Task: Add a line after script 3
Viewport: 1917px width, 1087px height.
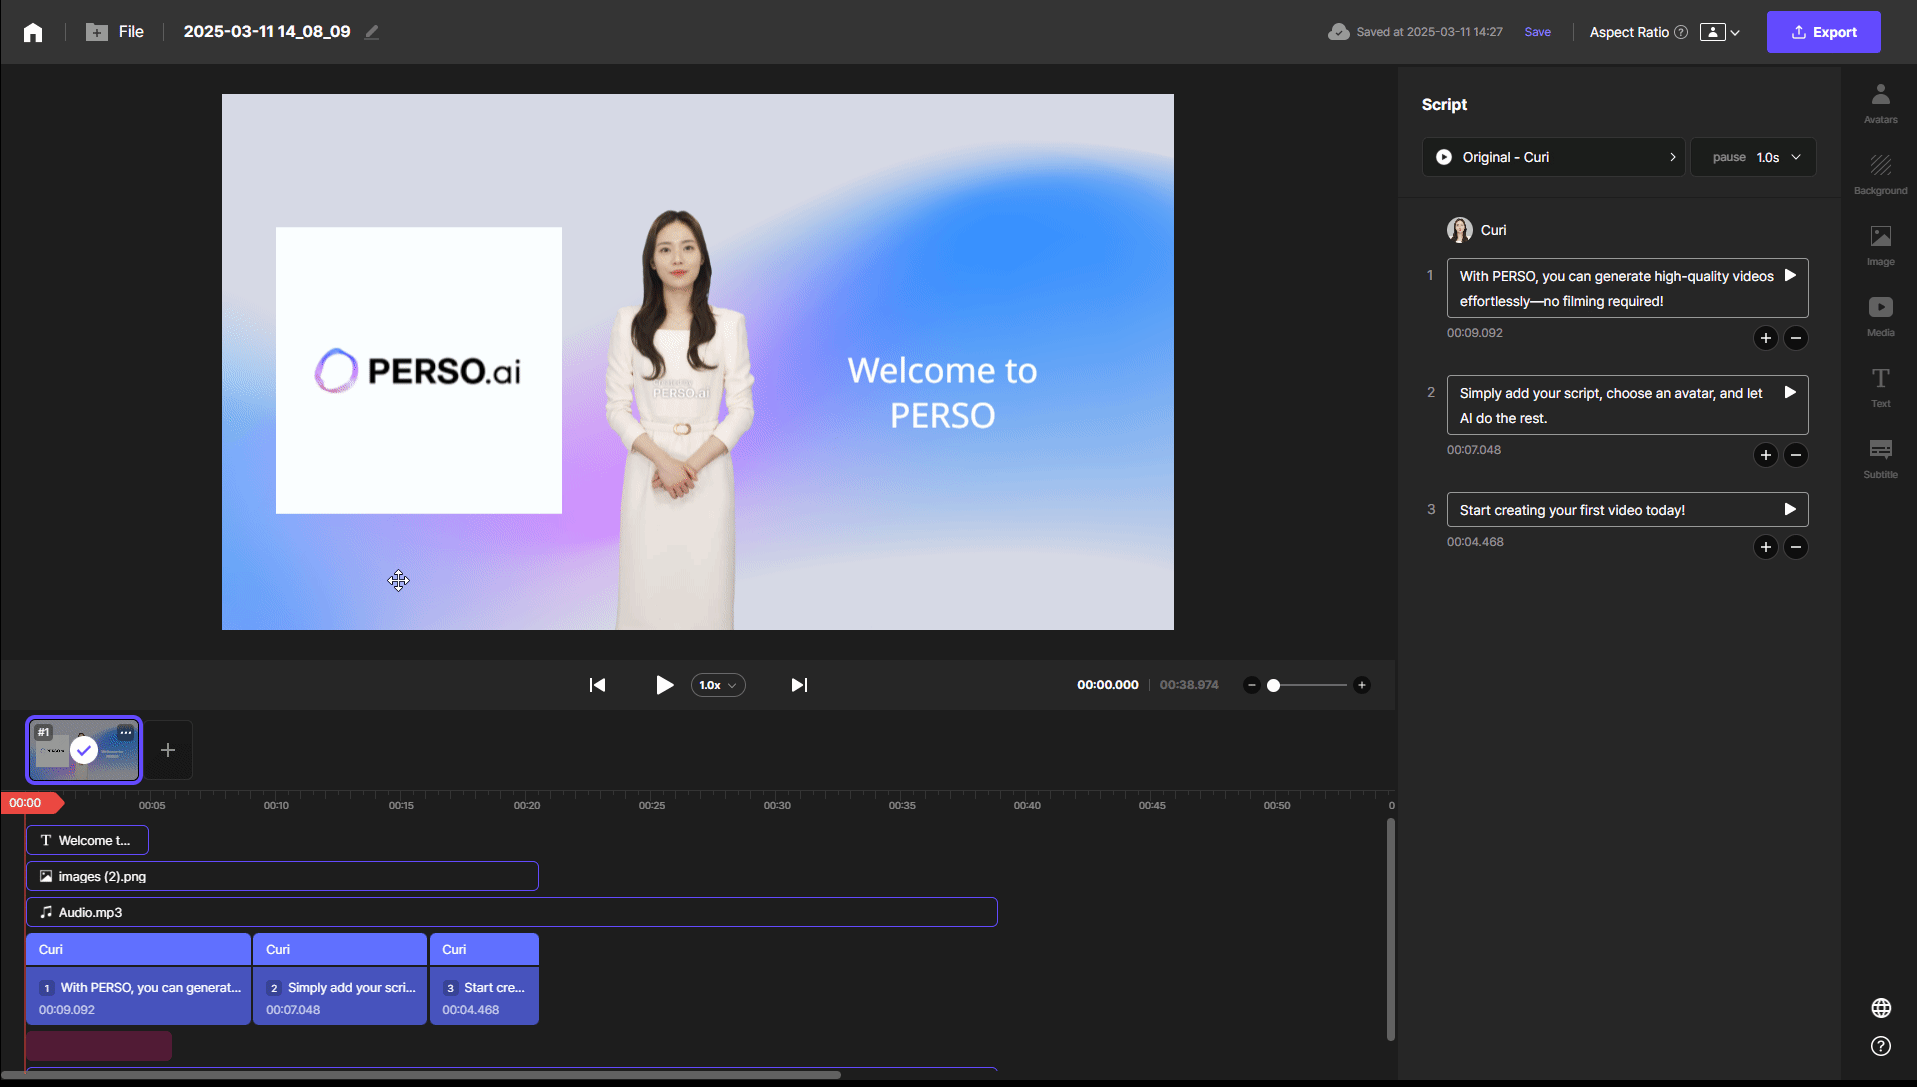Action: [x=1766, y=547]
